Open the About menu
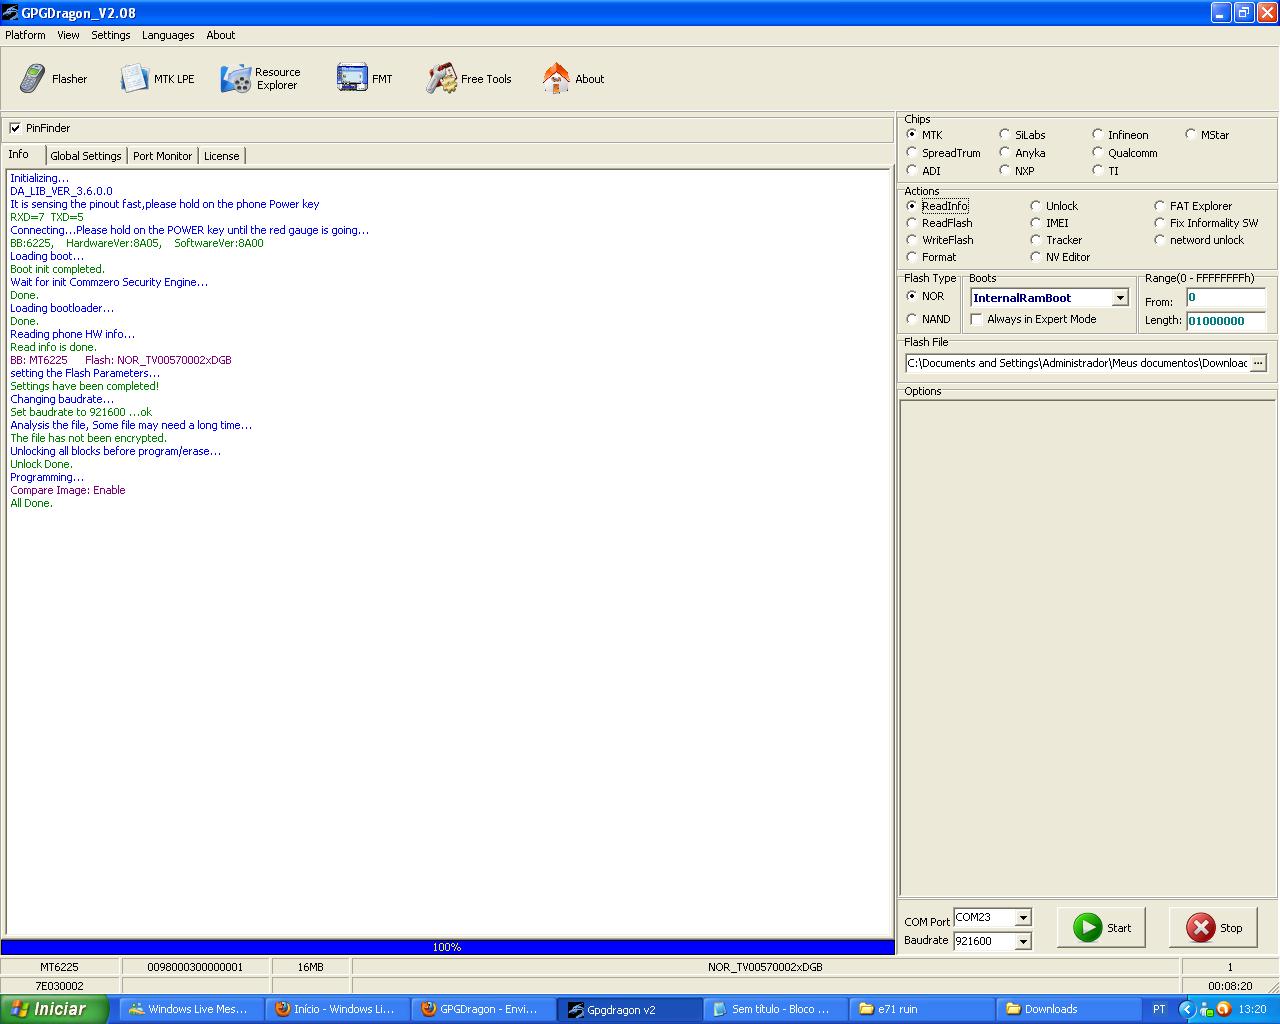The width and height of the screenshot is (1280, 1024). pos(221,35)
